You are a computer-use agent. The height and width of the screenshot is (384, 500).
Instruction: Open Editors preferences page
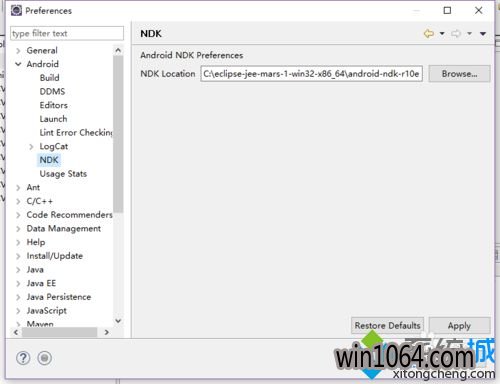pyautogui.click(x=54, y=105)
